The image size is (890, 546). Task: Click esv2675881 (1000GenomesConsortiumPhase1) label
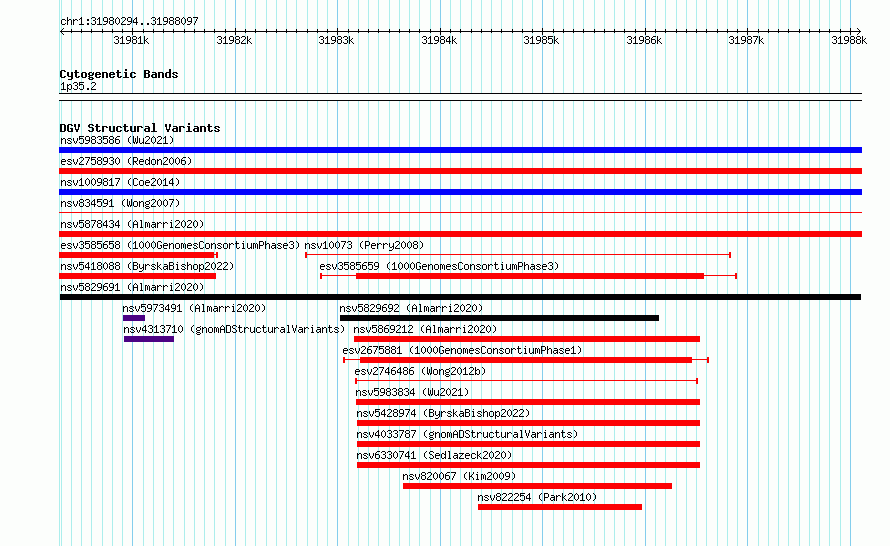point(462,350)
